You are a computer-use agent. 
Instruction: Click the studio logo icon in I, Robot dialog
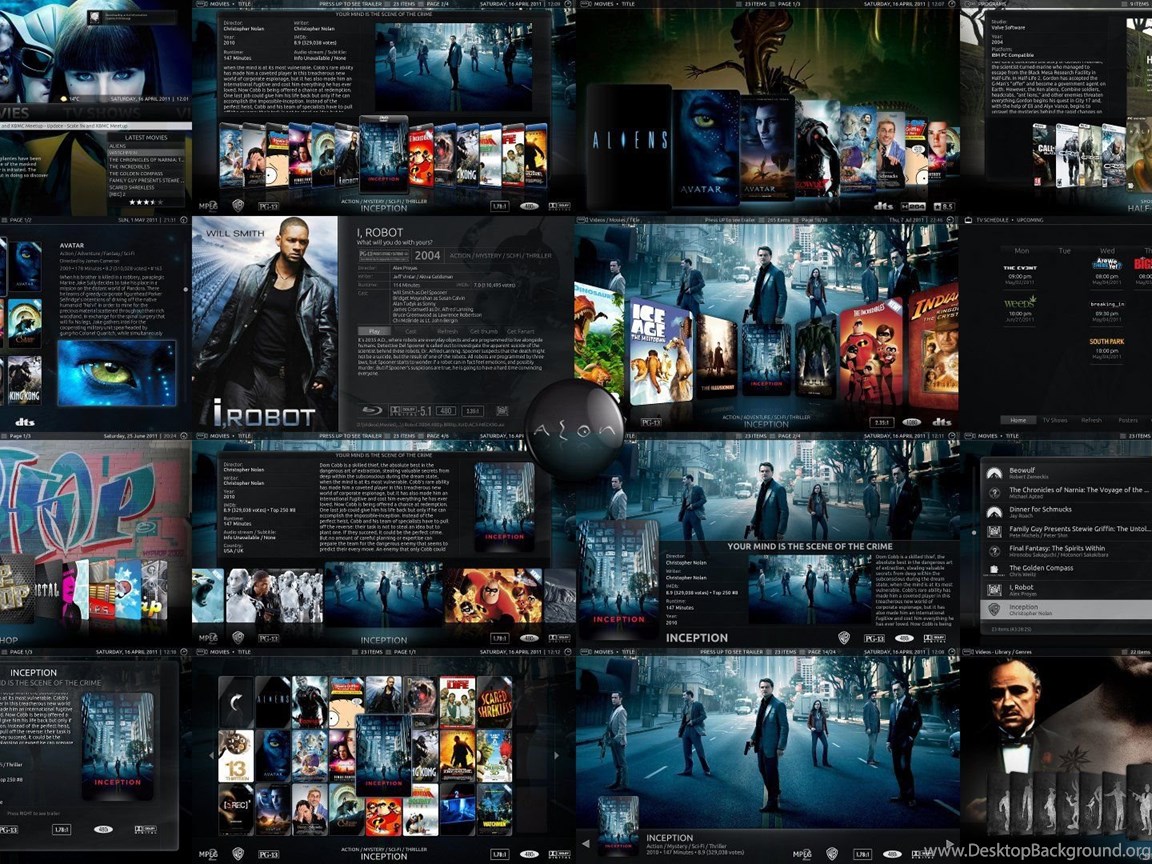pos(503,411)
